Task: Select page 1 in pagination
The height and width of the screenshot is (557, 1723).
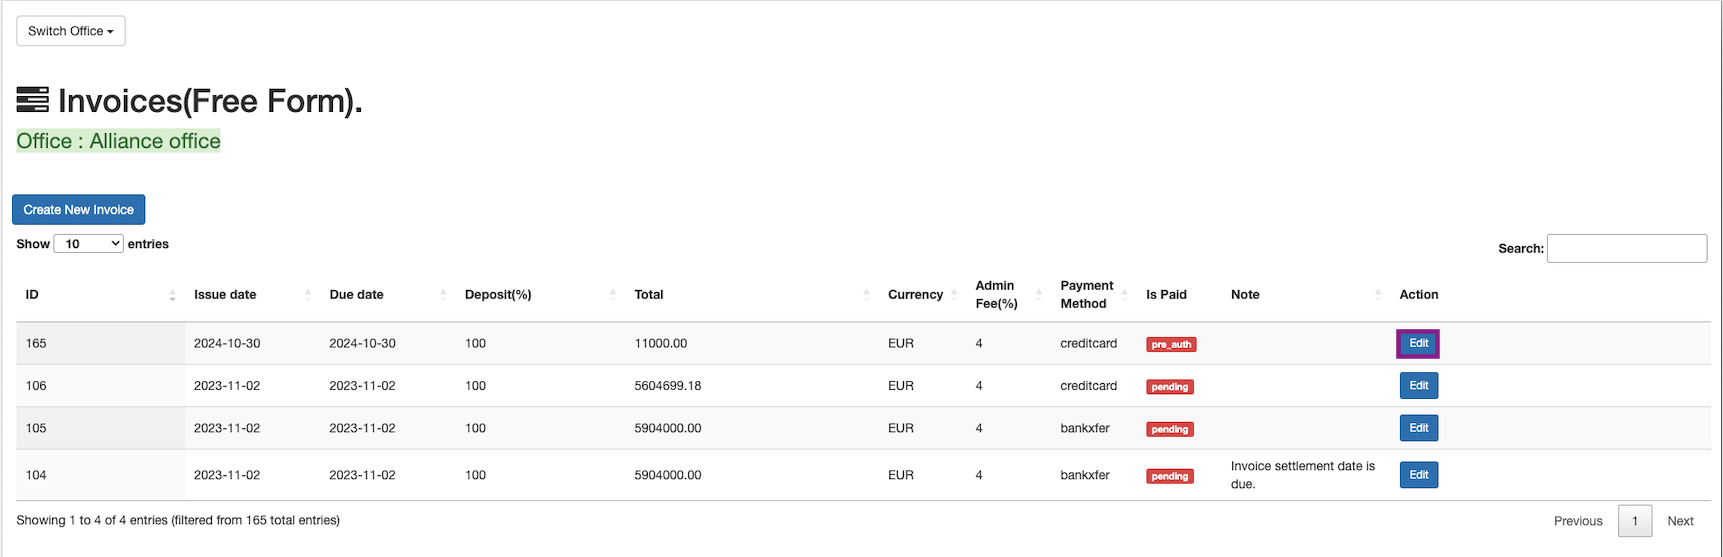Action: point(1635,521)
